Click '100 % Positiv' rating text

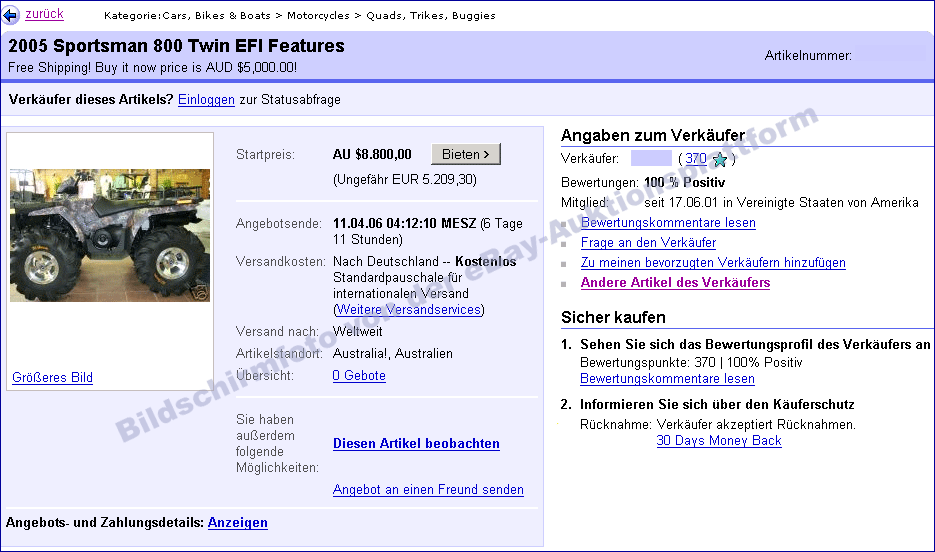pos(685,182)
